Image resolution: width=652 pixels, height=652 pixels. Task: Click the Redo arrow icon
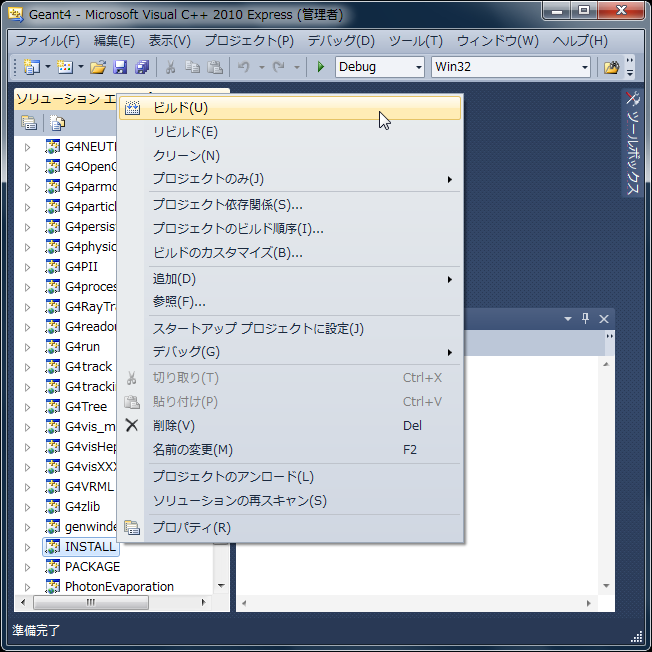point(279,67)
